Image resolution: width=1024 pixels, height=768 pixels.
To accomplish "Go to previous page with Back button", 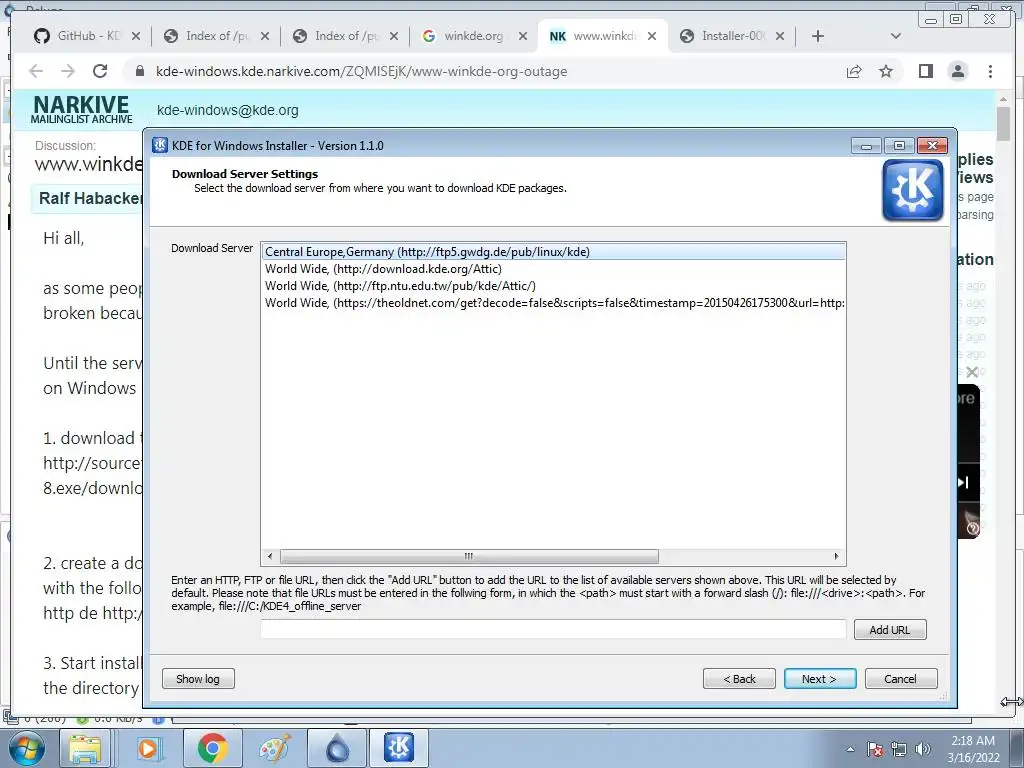I will (x=739, y=679).
